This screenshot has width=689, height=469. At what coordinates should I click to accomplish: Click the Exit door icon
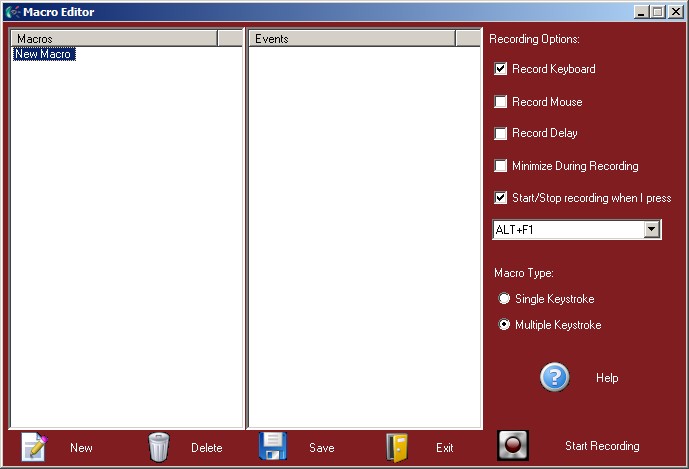point(397,447)
